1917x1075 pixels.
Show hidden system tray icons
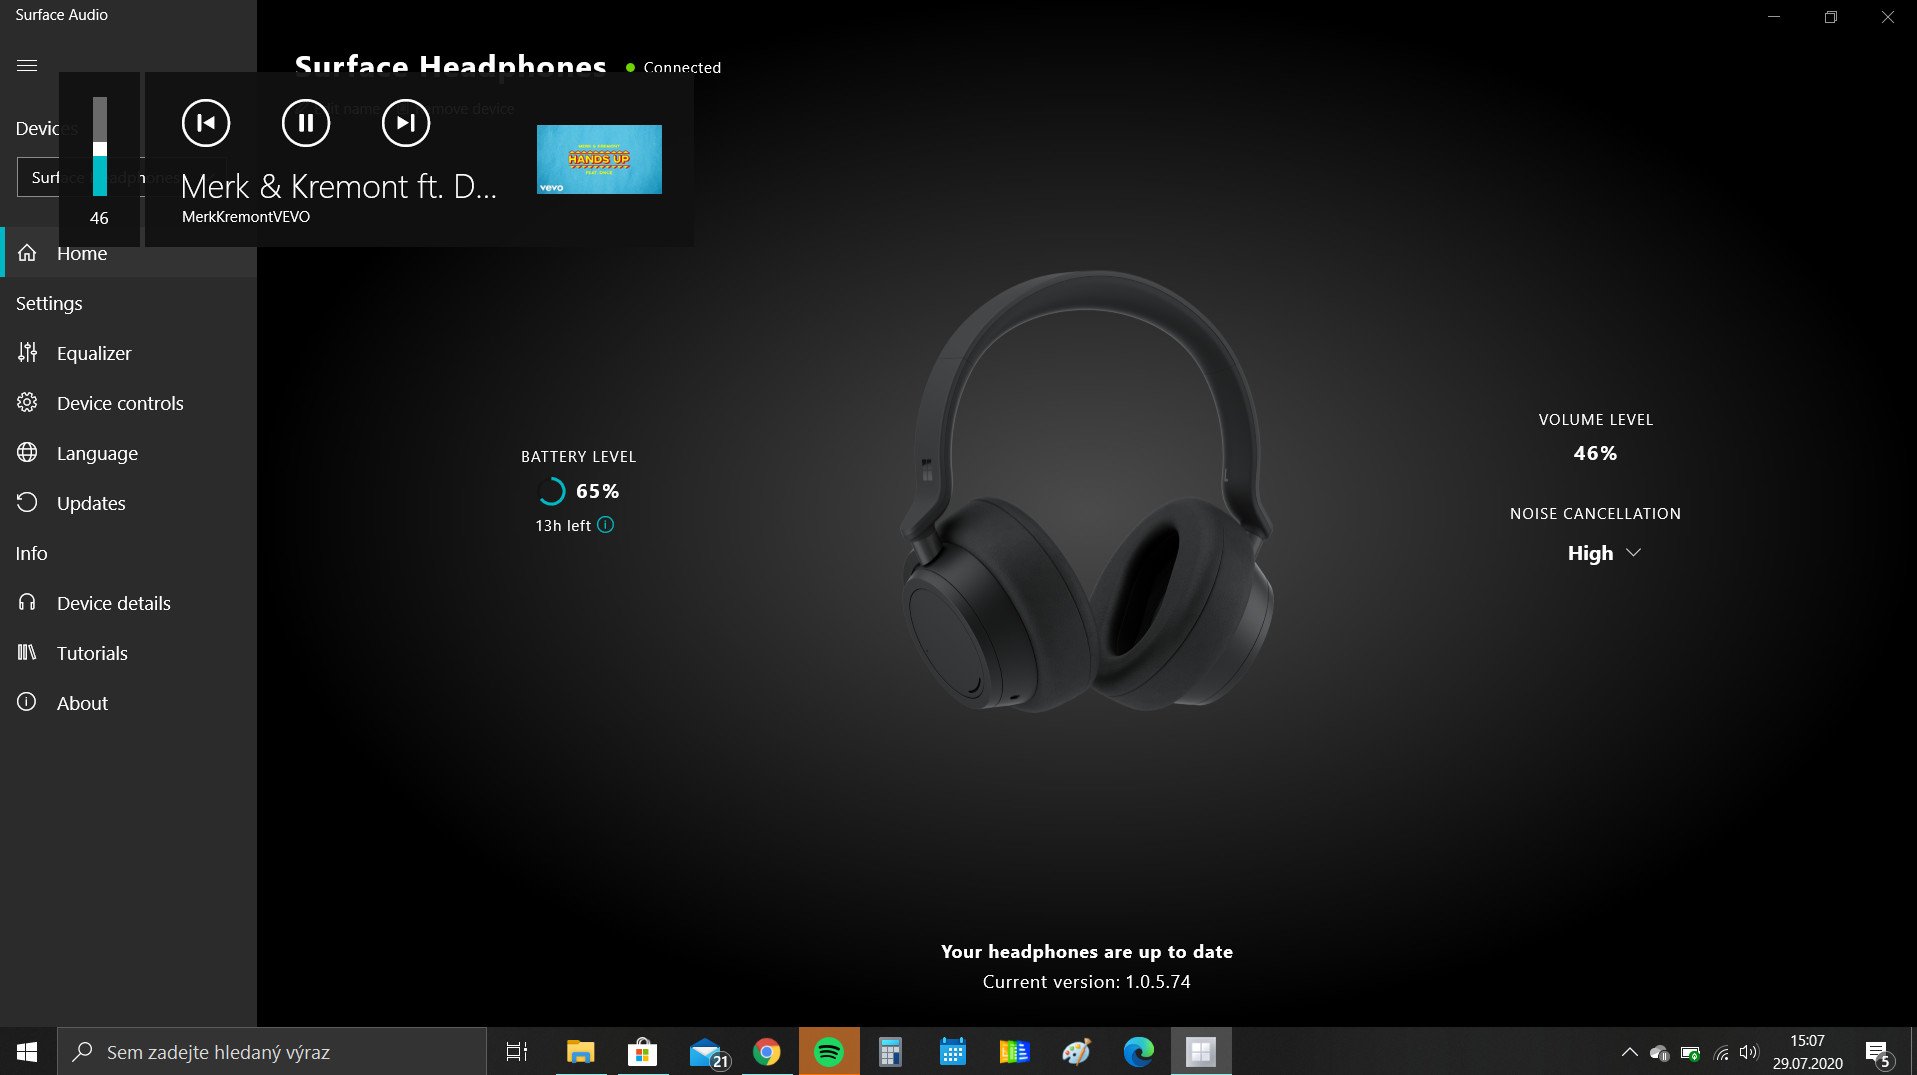[x=1629, y=1052]
